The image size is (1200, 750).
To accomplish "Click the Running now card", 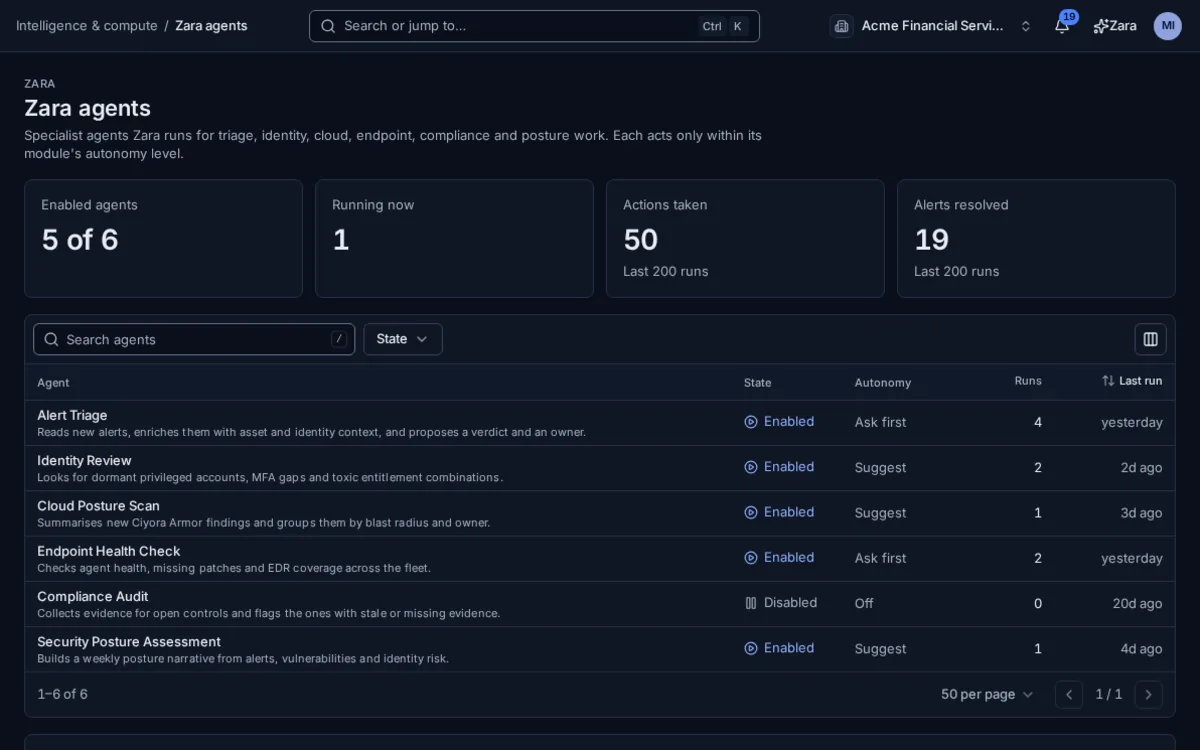I will point(454,238).
